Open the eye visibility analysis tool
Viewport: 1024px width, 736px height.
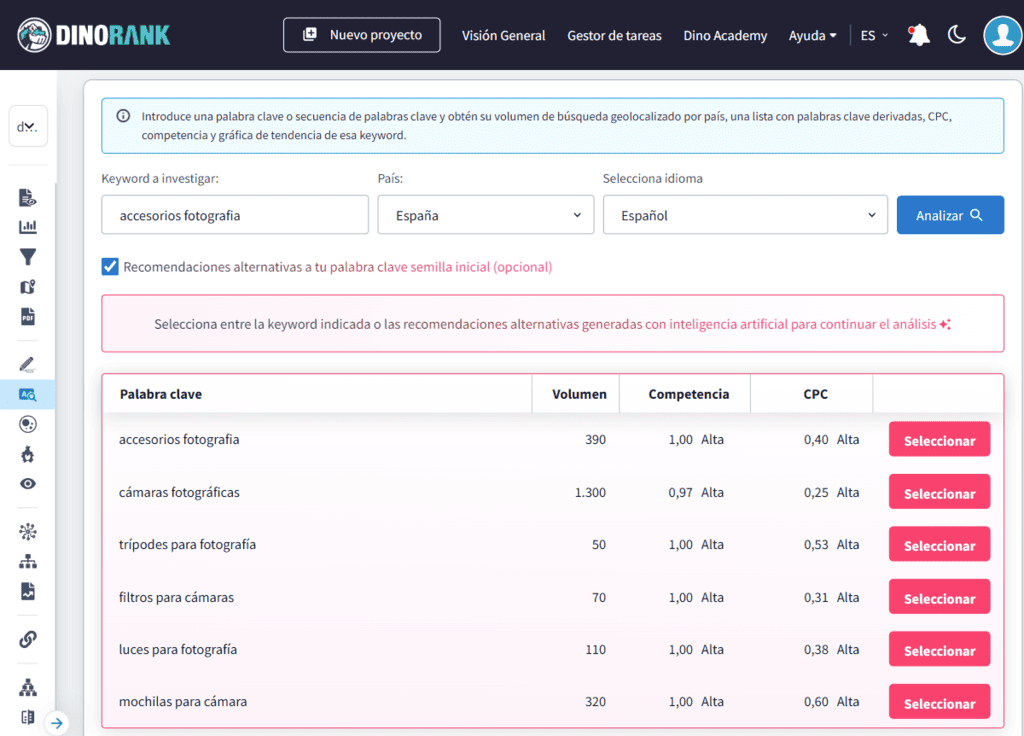[x=28, y=483]
